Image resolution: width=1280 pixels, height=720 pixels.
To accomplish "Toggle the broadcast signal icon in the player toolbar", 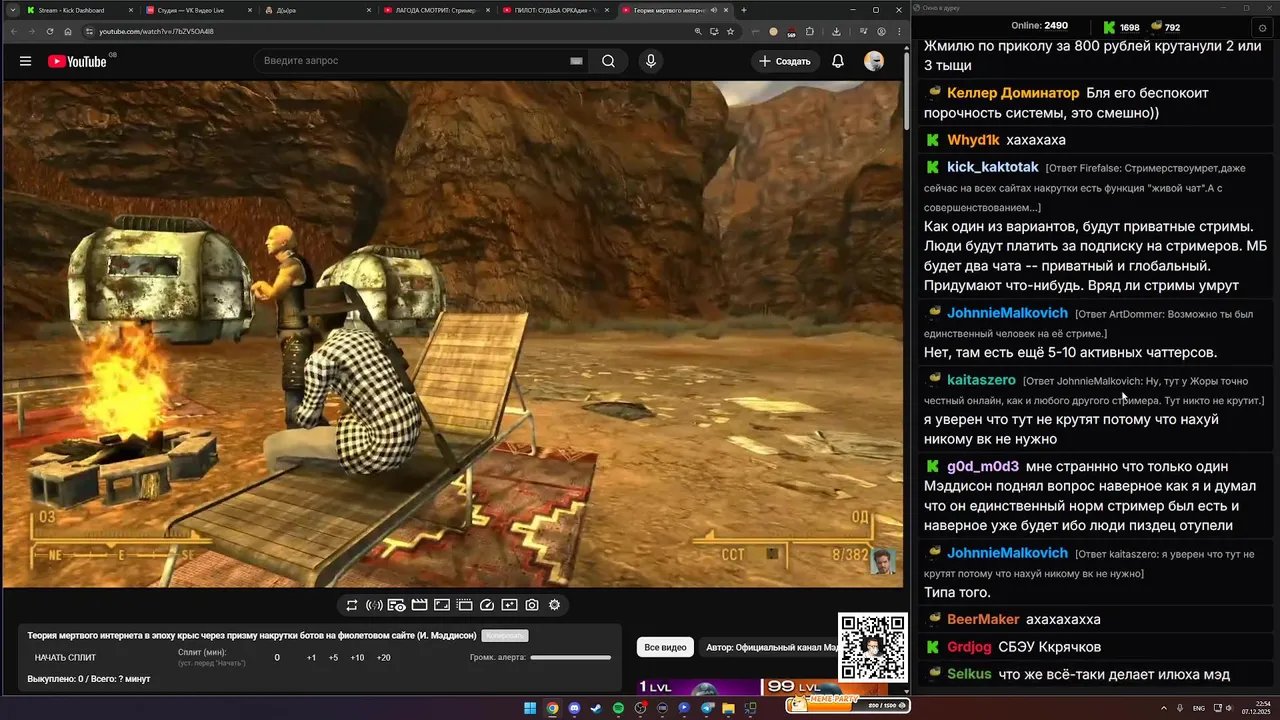I will coord(374,605).
